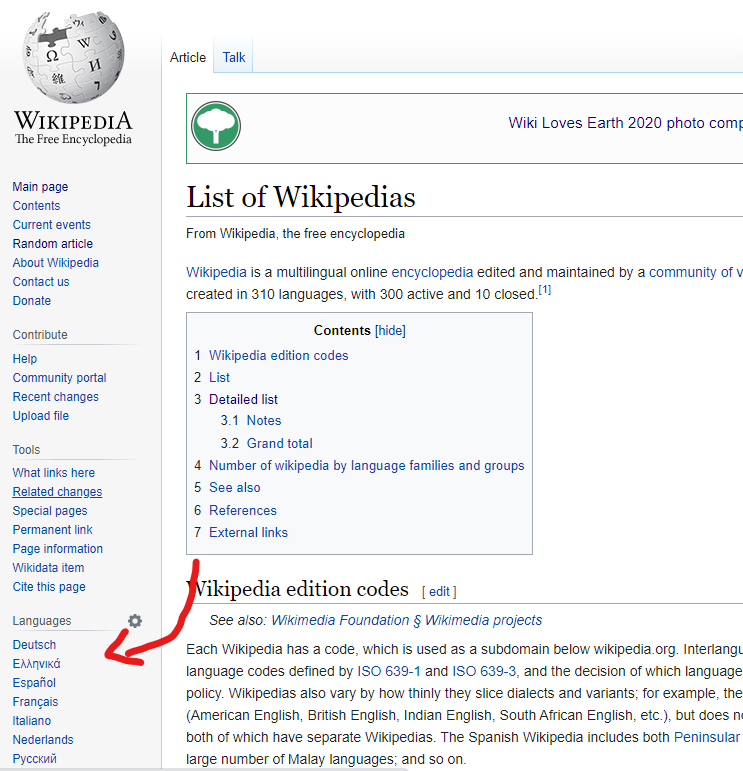Open the encyclopedia link in intro

432,272
